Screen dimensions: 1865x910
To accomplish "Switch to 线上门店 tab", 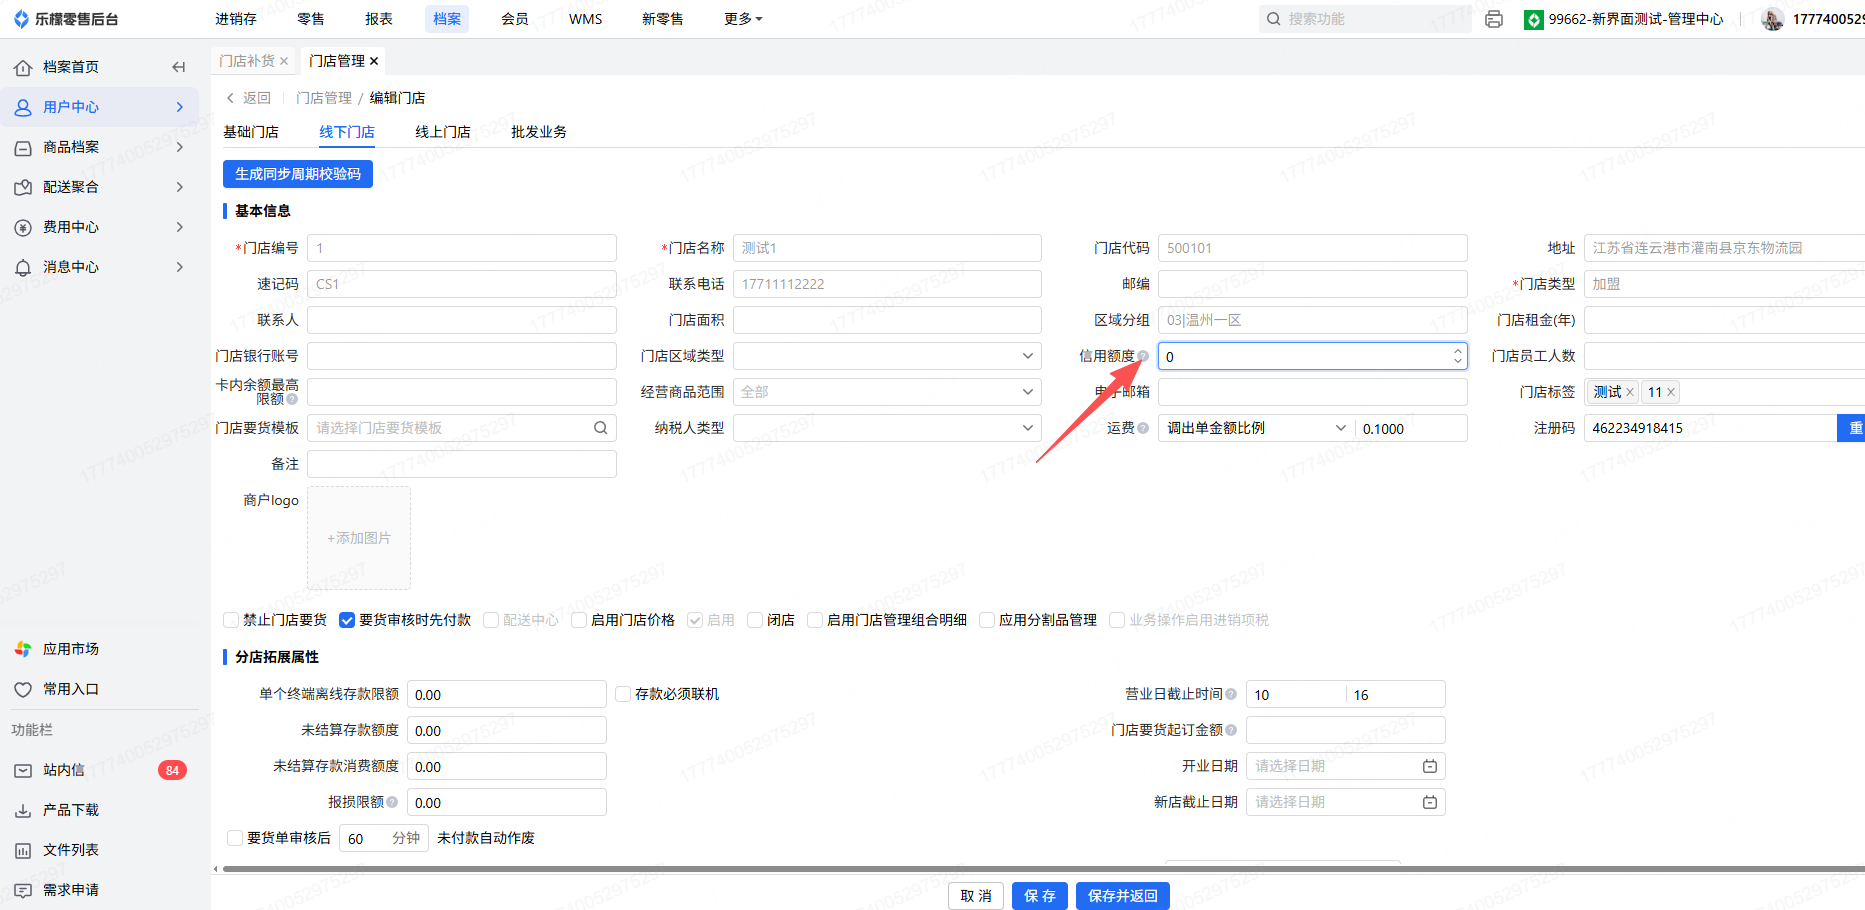I will [x=443, y=132].
